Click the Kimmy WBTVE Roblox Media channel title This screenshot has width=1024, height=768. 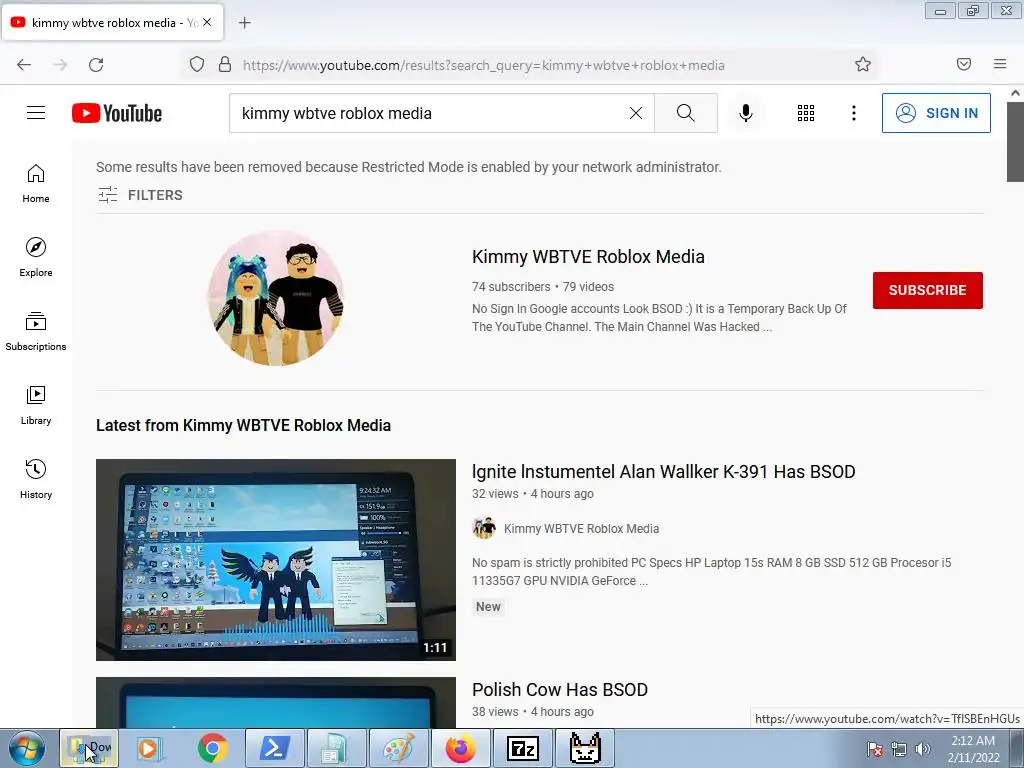pos(588,257)
